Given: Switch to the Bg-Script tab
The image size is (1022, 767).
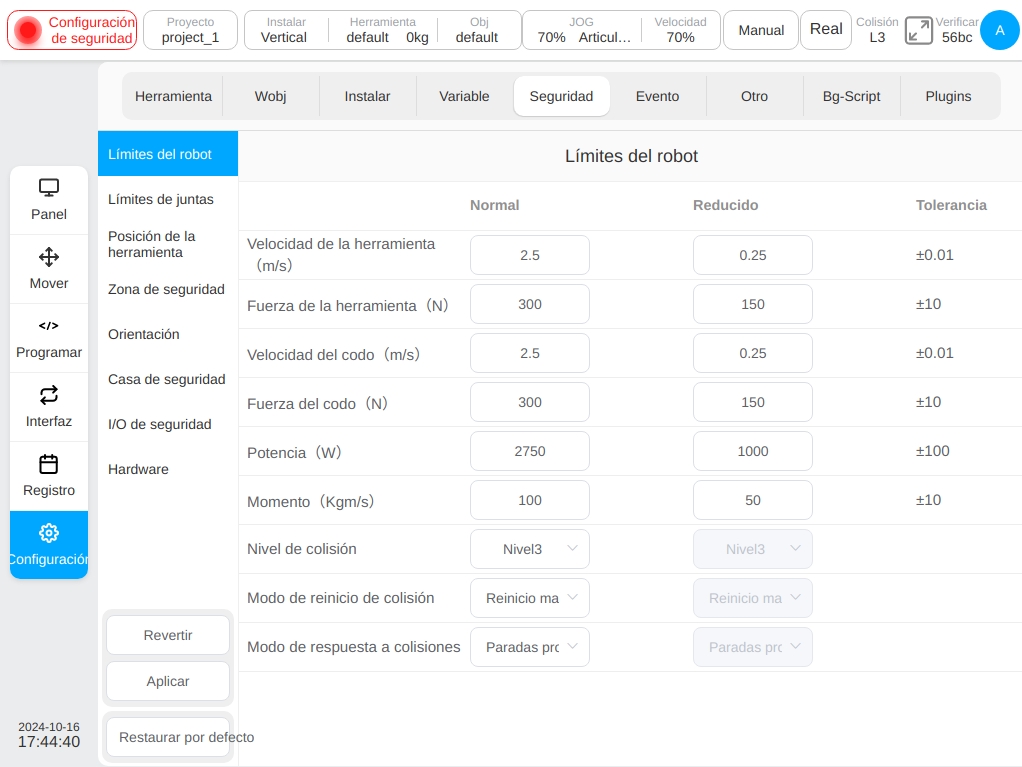Looking at the screenshot, I should pyautogui.click(x=851, y=96).
